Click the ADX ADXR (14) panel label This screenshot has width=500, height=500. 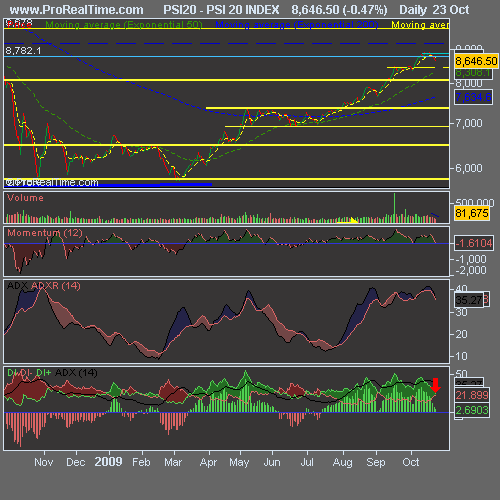[44, 286]
